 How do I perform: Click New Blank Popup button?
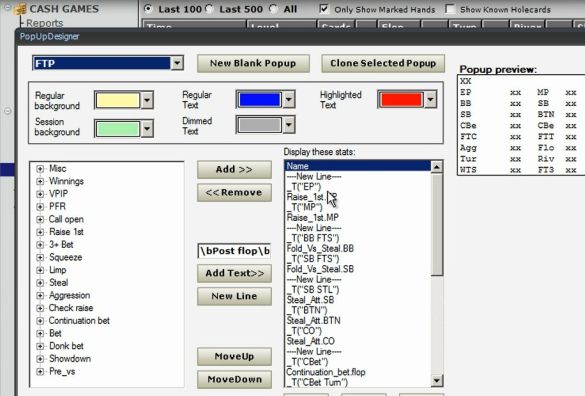[x=253, y=63]
